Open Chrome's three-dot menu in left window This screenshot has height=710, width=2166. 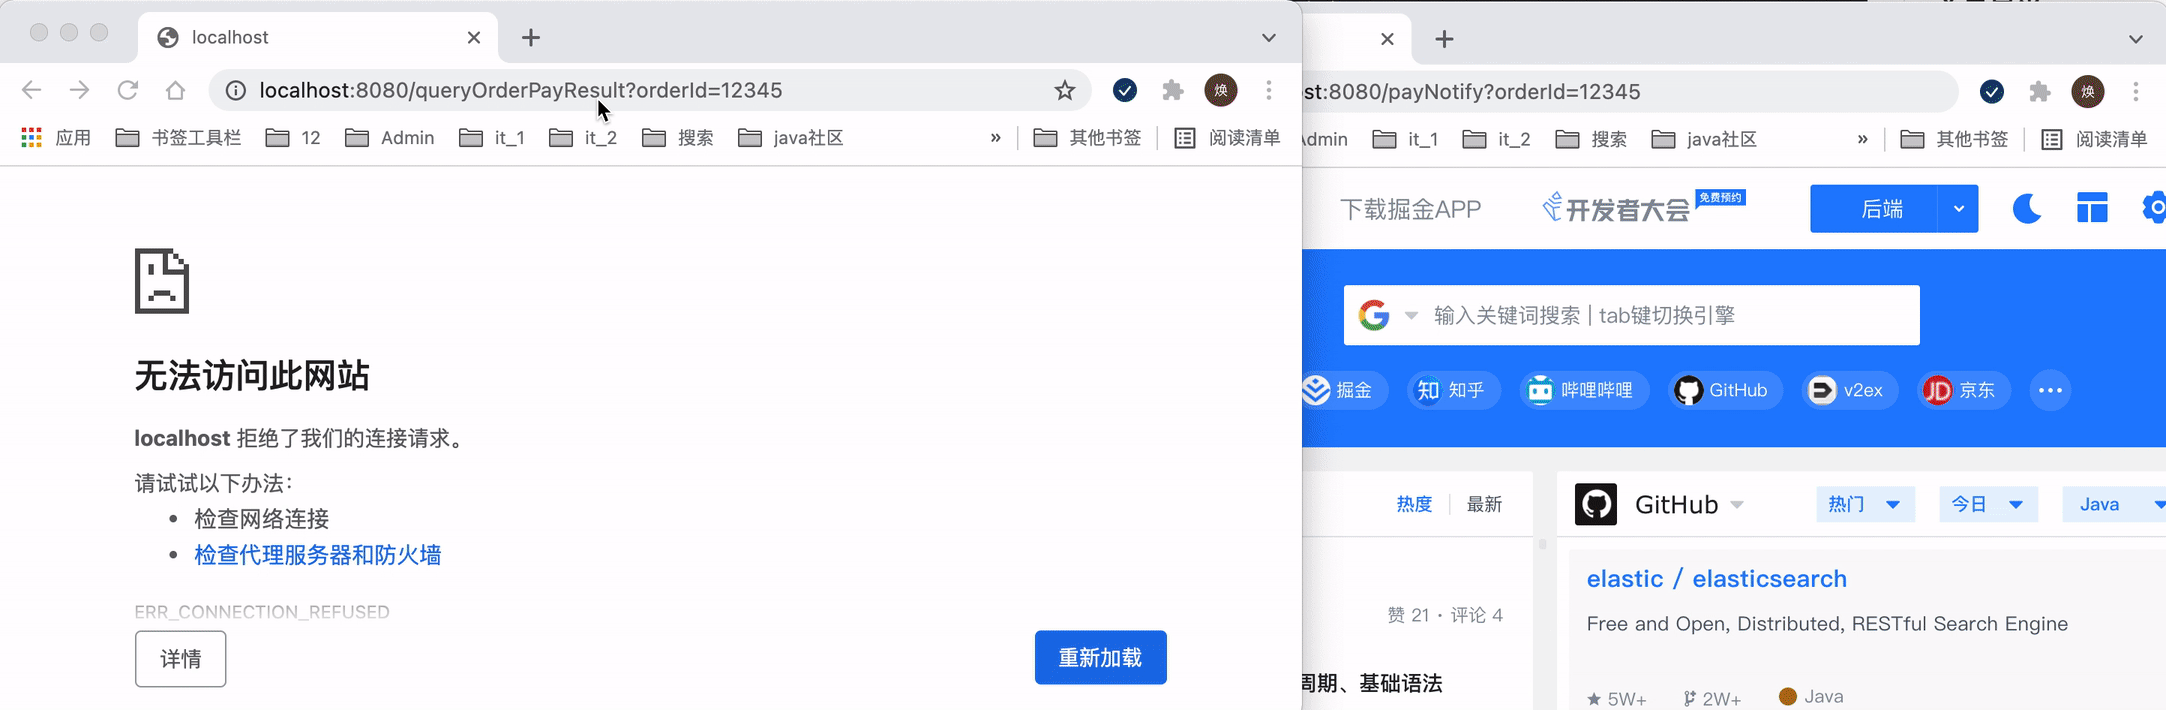coord(1269,91)
